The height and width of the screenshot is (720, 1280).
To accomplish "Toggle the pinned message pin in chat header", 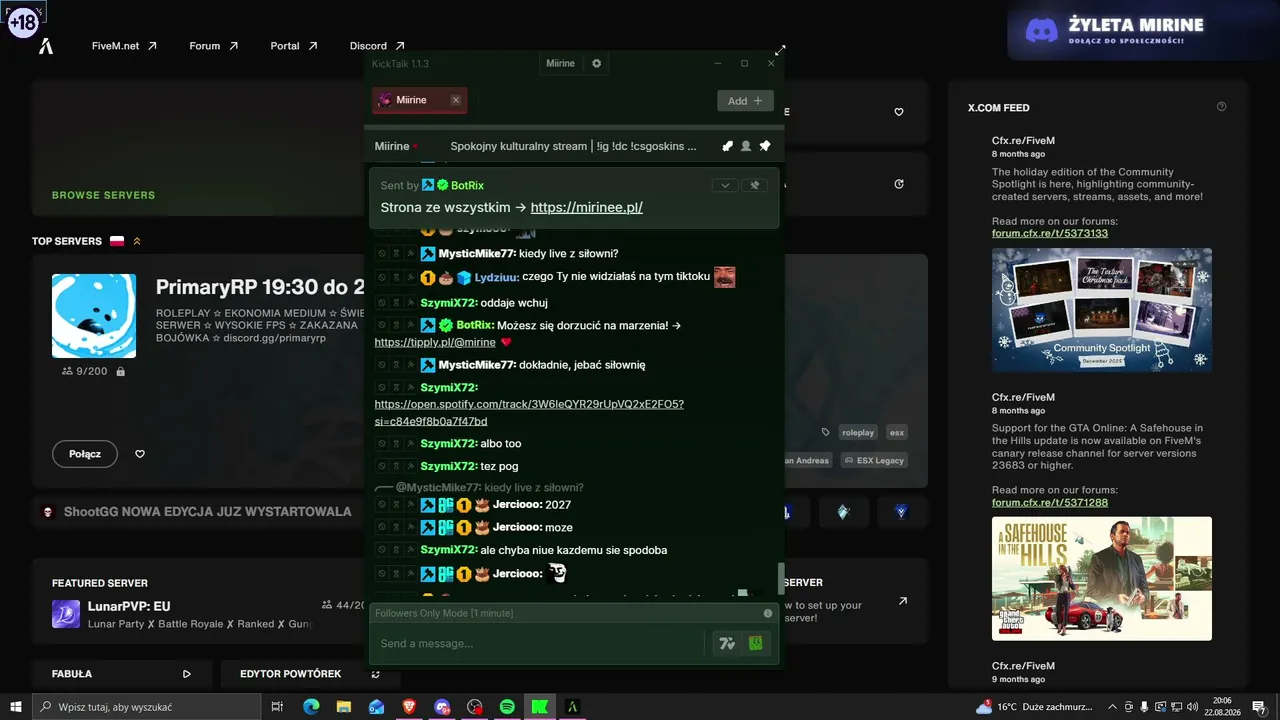I will (x=765, y=146).
